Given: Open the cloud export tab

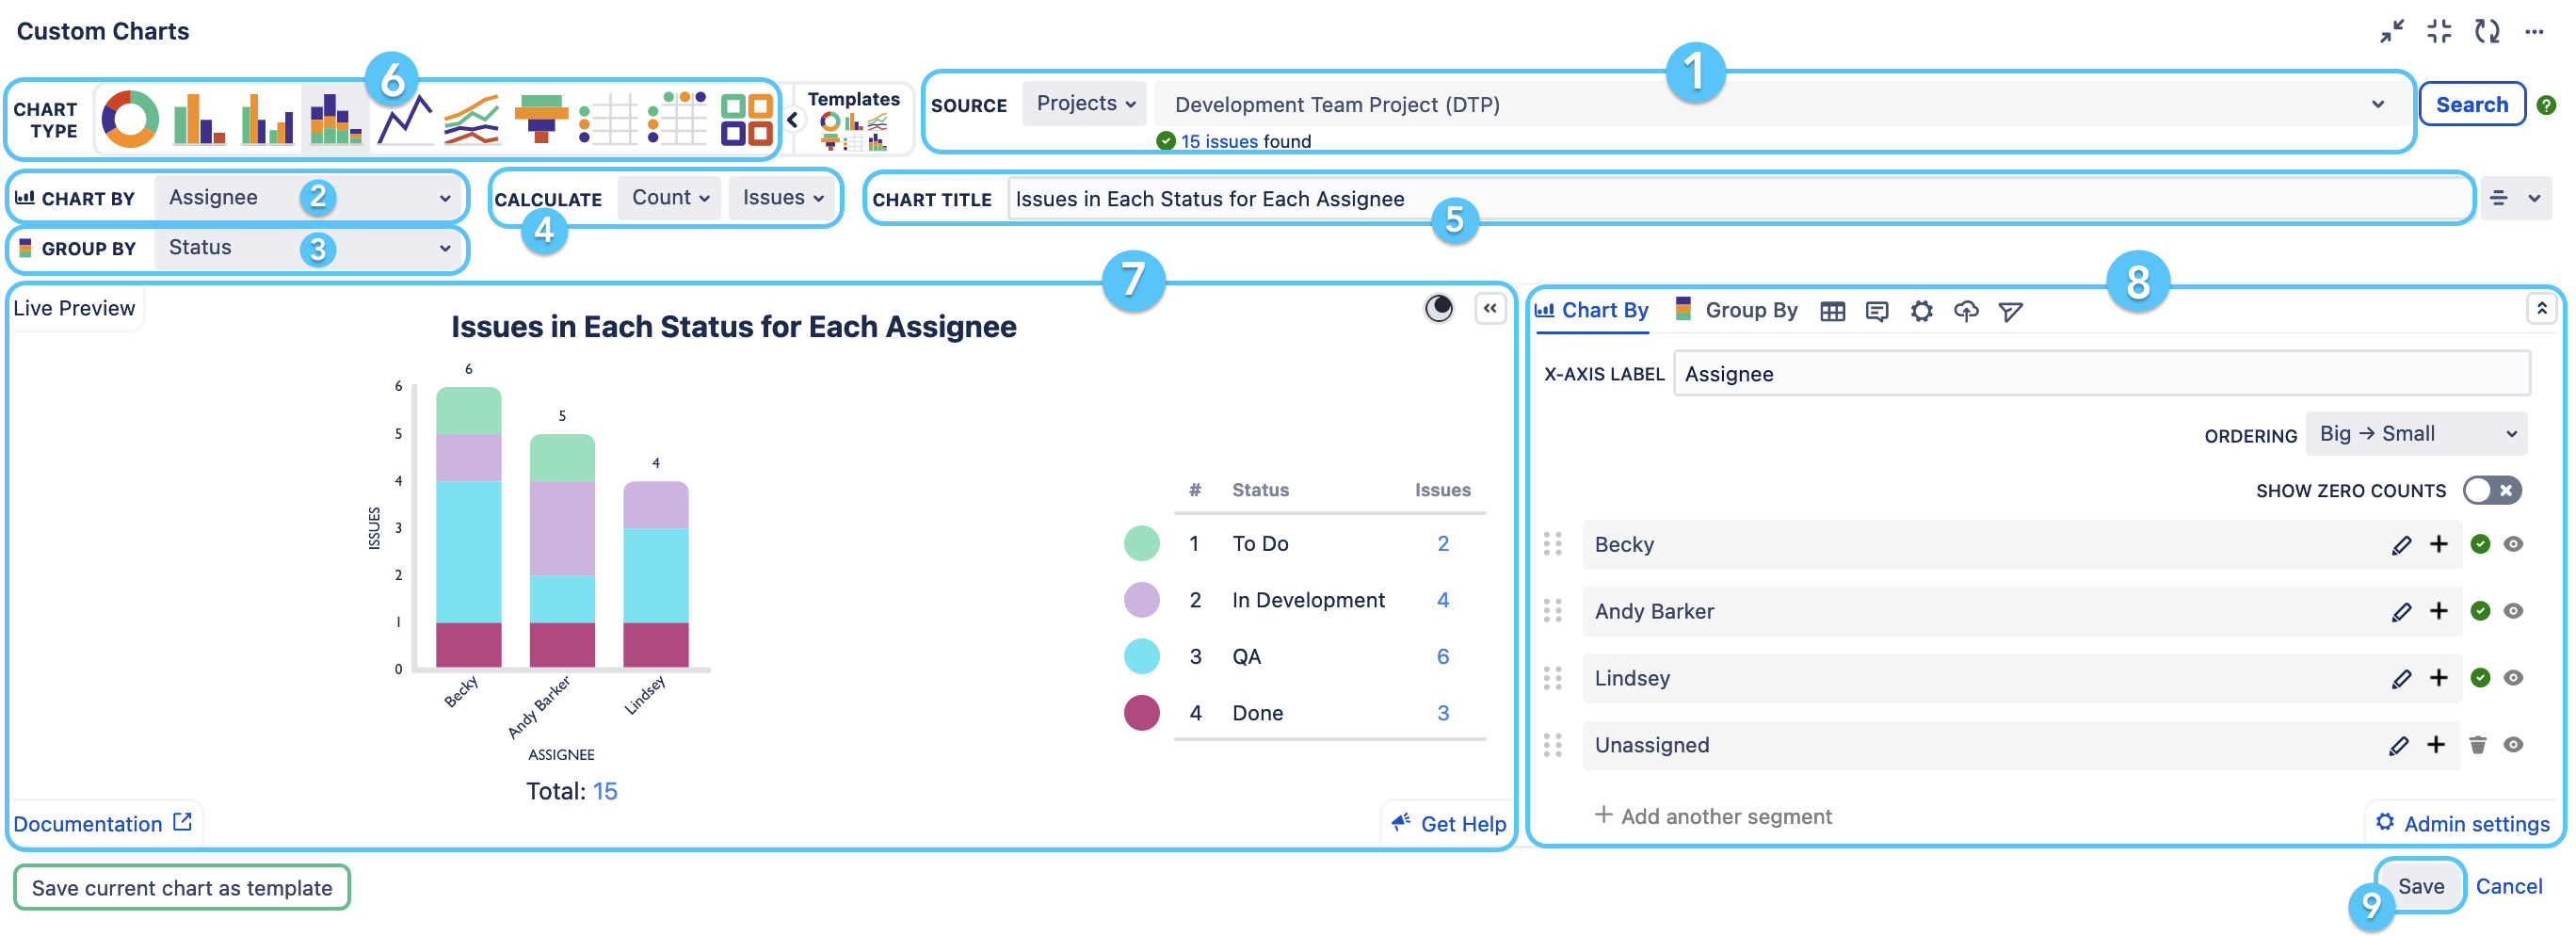Looking at the screenshot, I should pyautogui.click(x=1966, y=312).
